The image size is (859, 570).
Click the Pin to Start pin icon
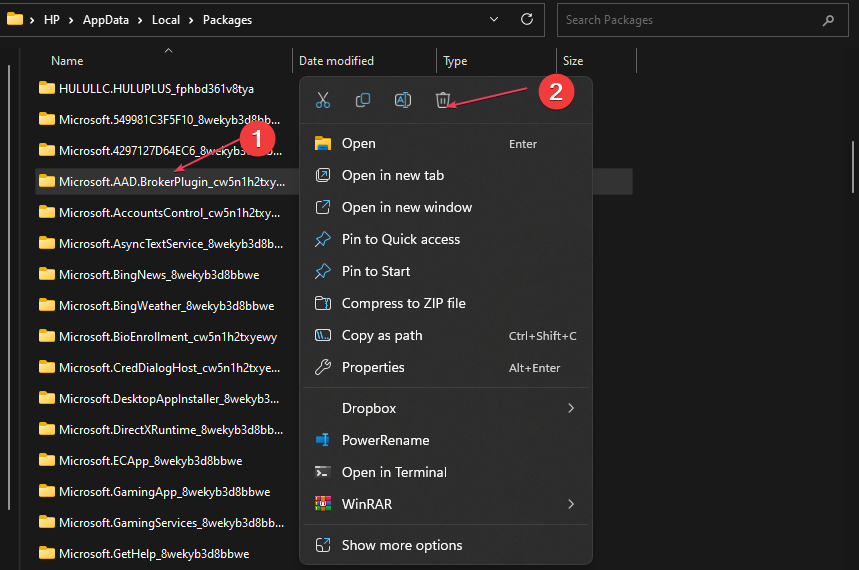323,271
